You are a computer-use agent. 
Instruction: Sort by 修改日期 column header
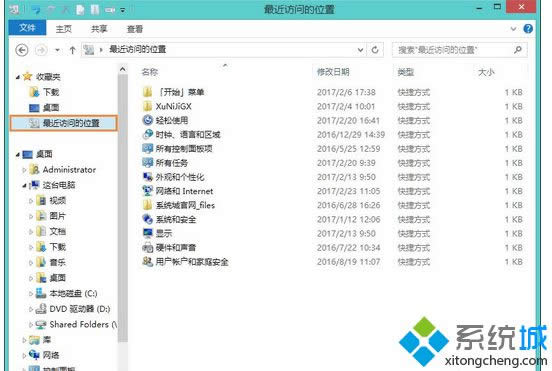point(333,72)
